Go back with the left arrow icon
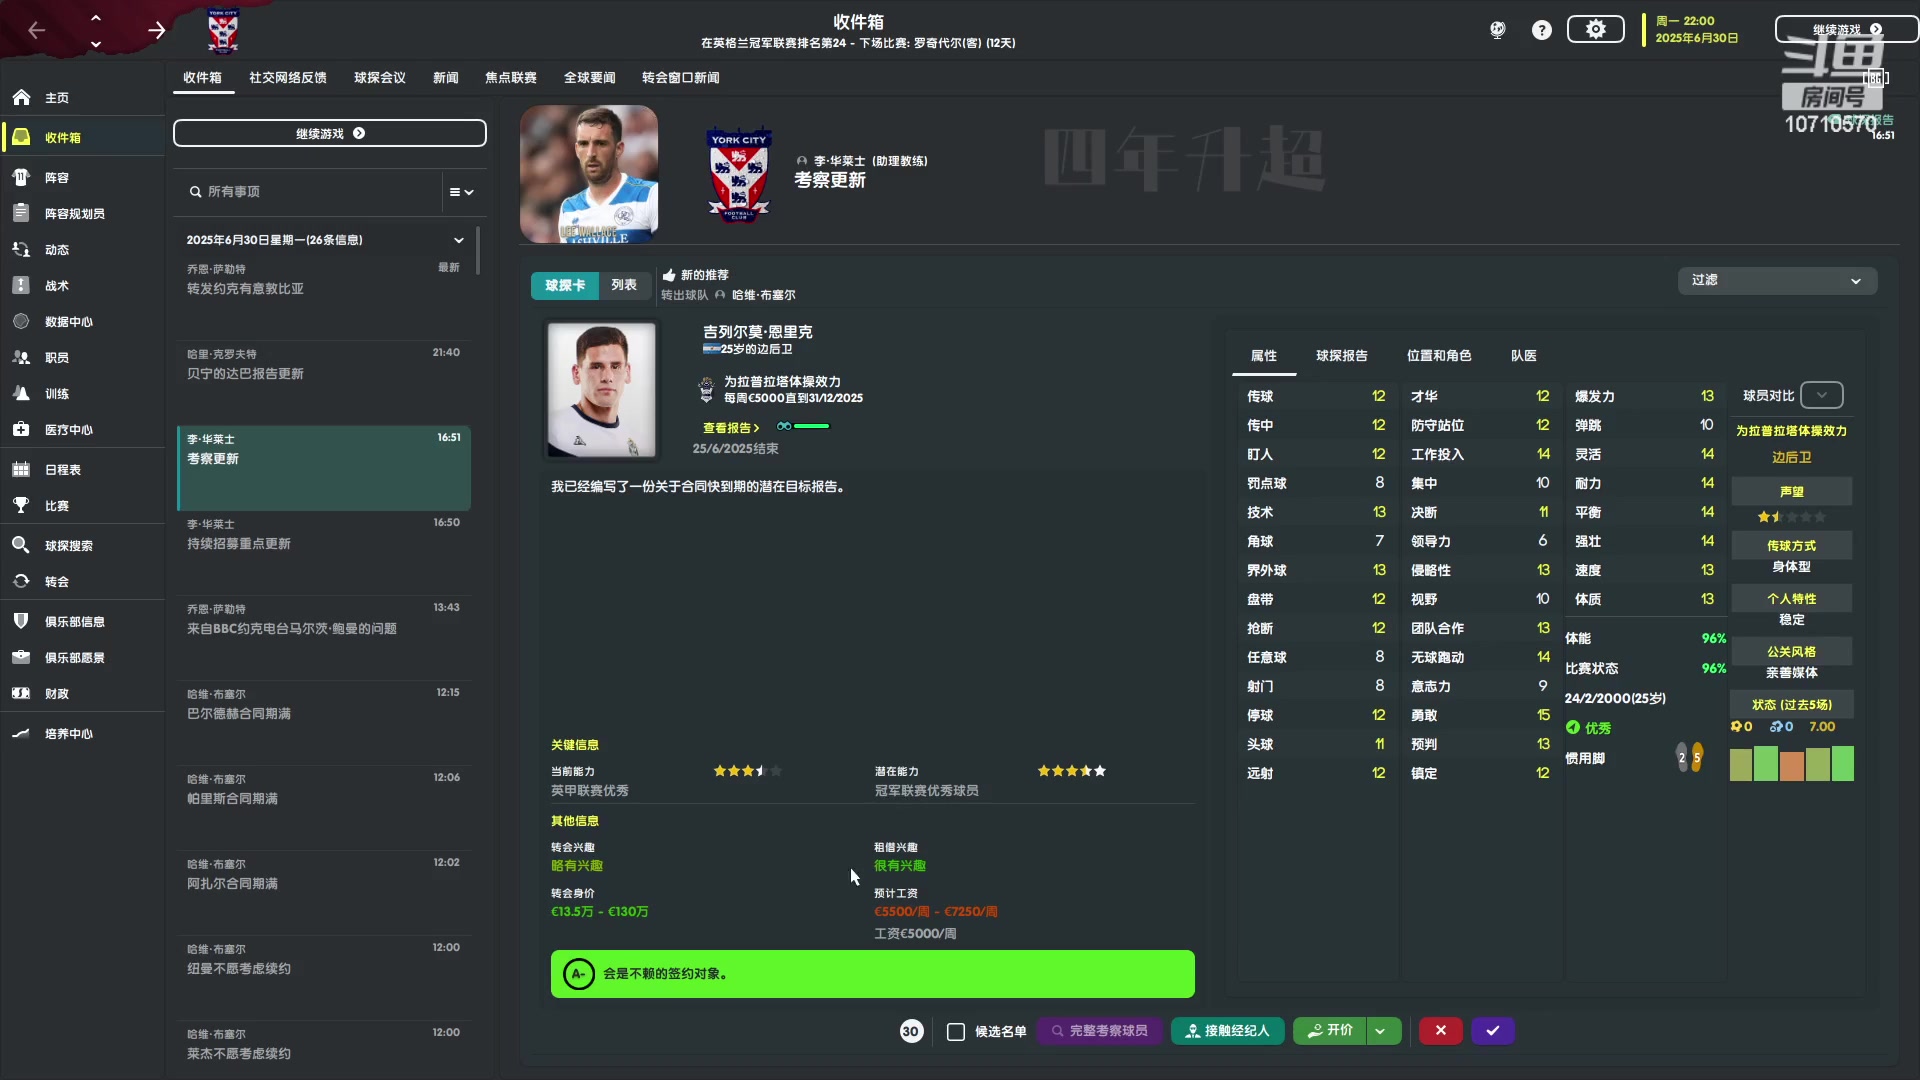This screenshot has height=1080, width=1920. 37,30
